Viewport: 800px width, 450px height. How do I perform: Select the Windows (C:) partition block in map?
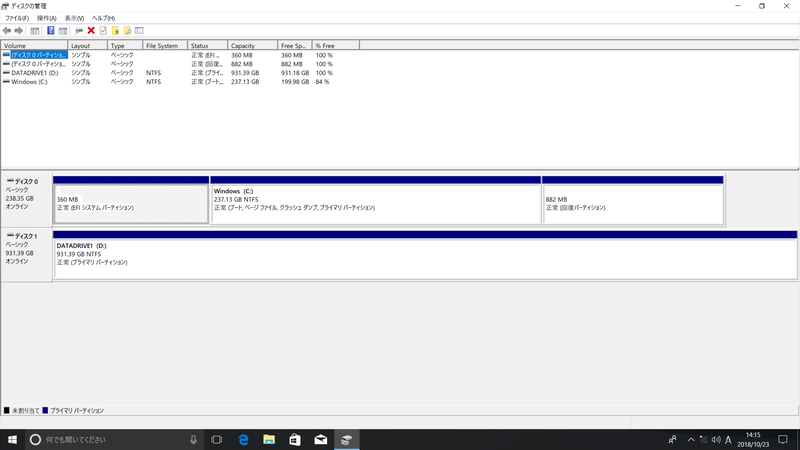[376, 204]
